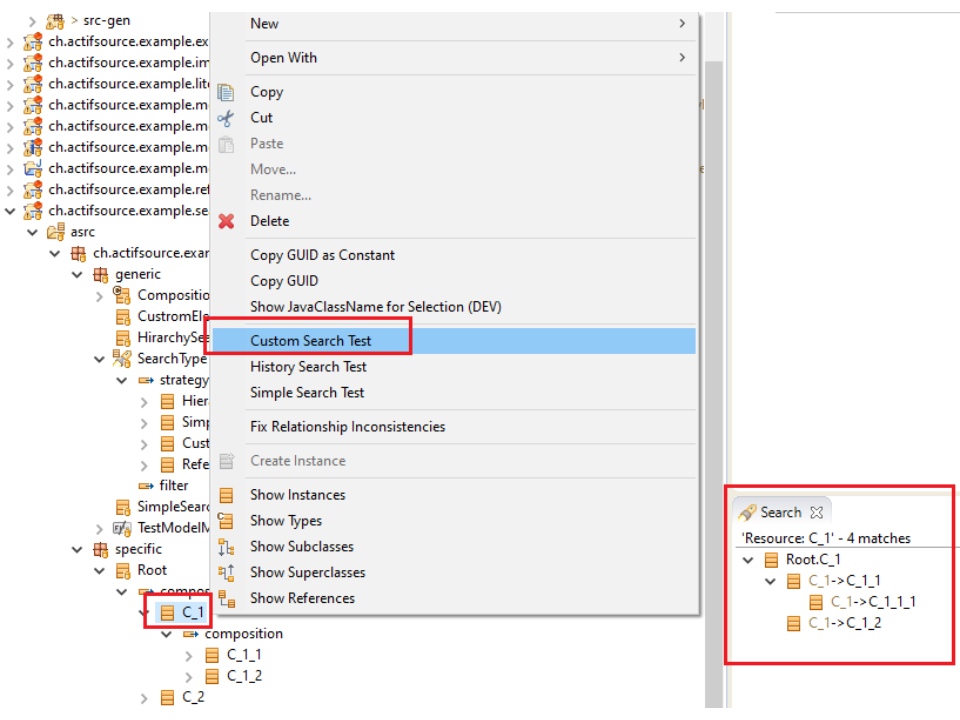
Task: Click the scissors Cut icon
Action: 226,118
